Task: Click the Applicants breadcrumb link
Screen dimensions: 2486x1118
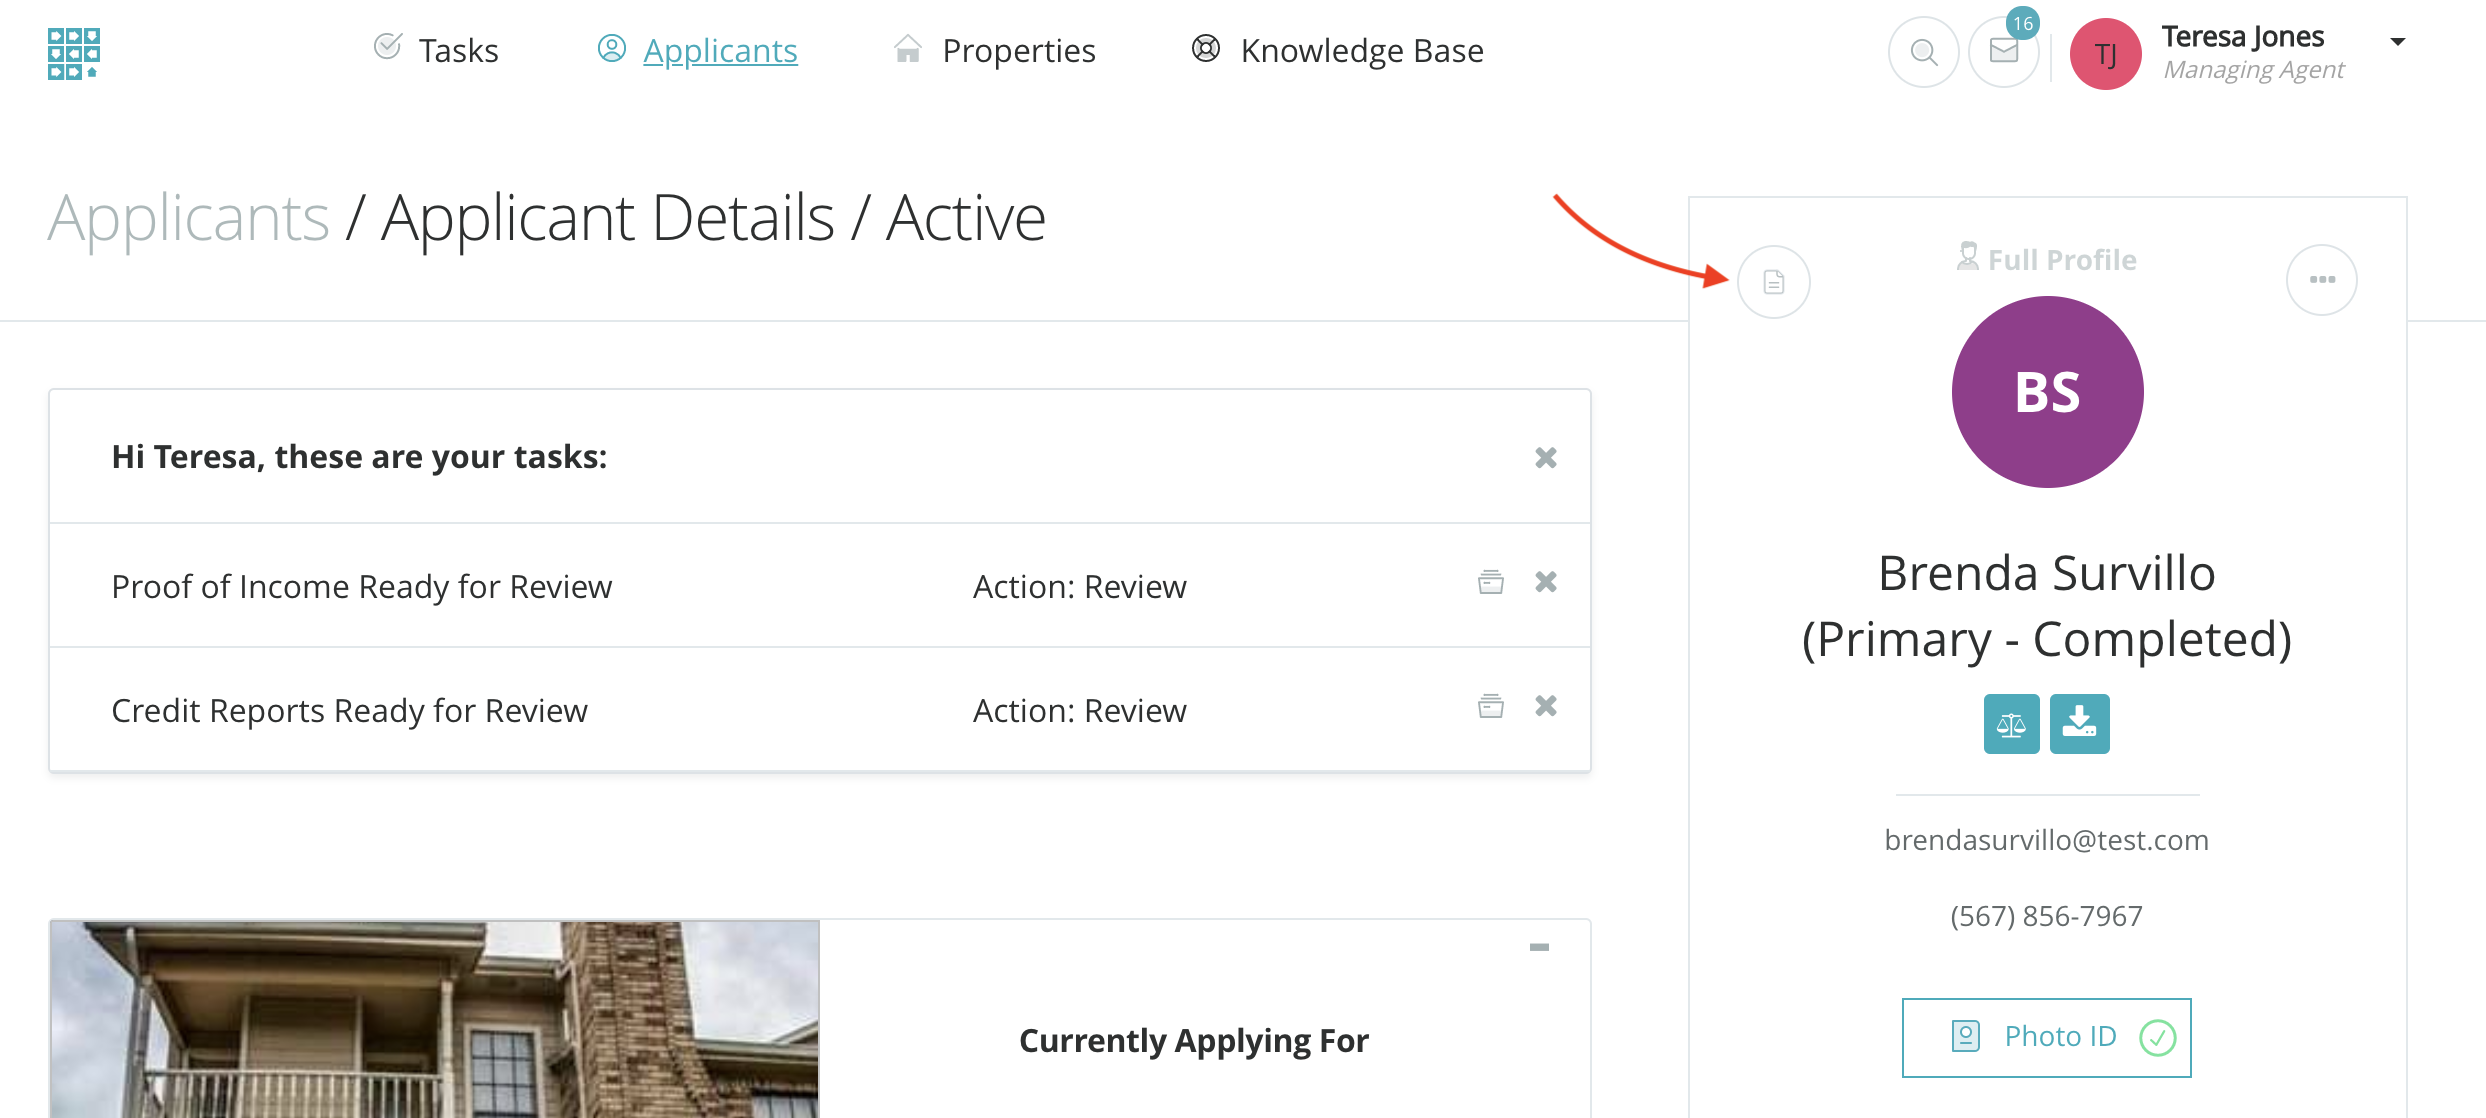Action: 189,218
